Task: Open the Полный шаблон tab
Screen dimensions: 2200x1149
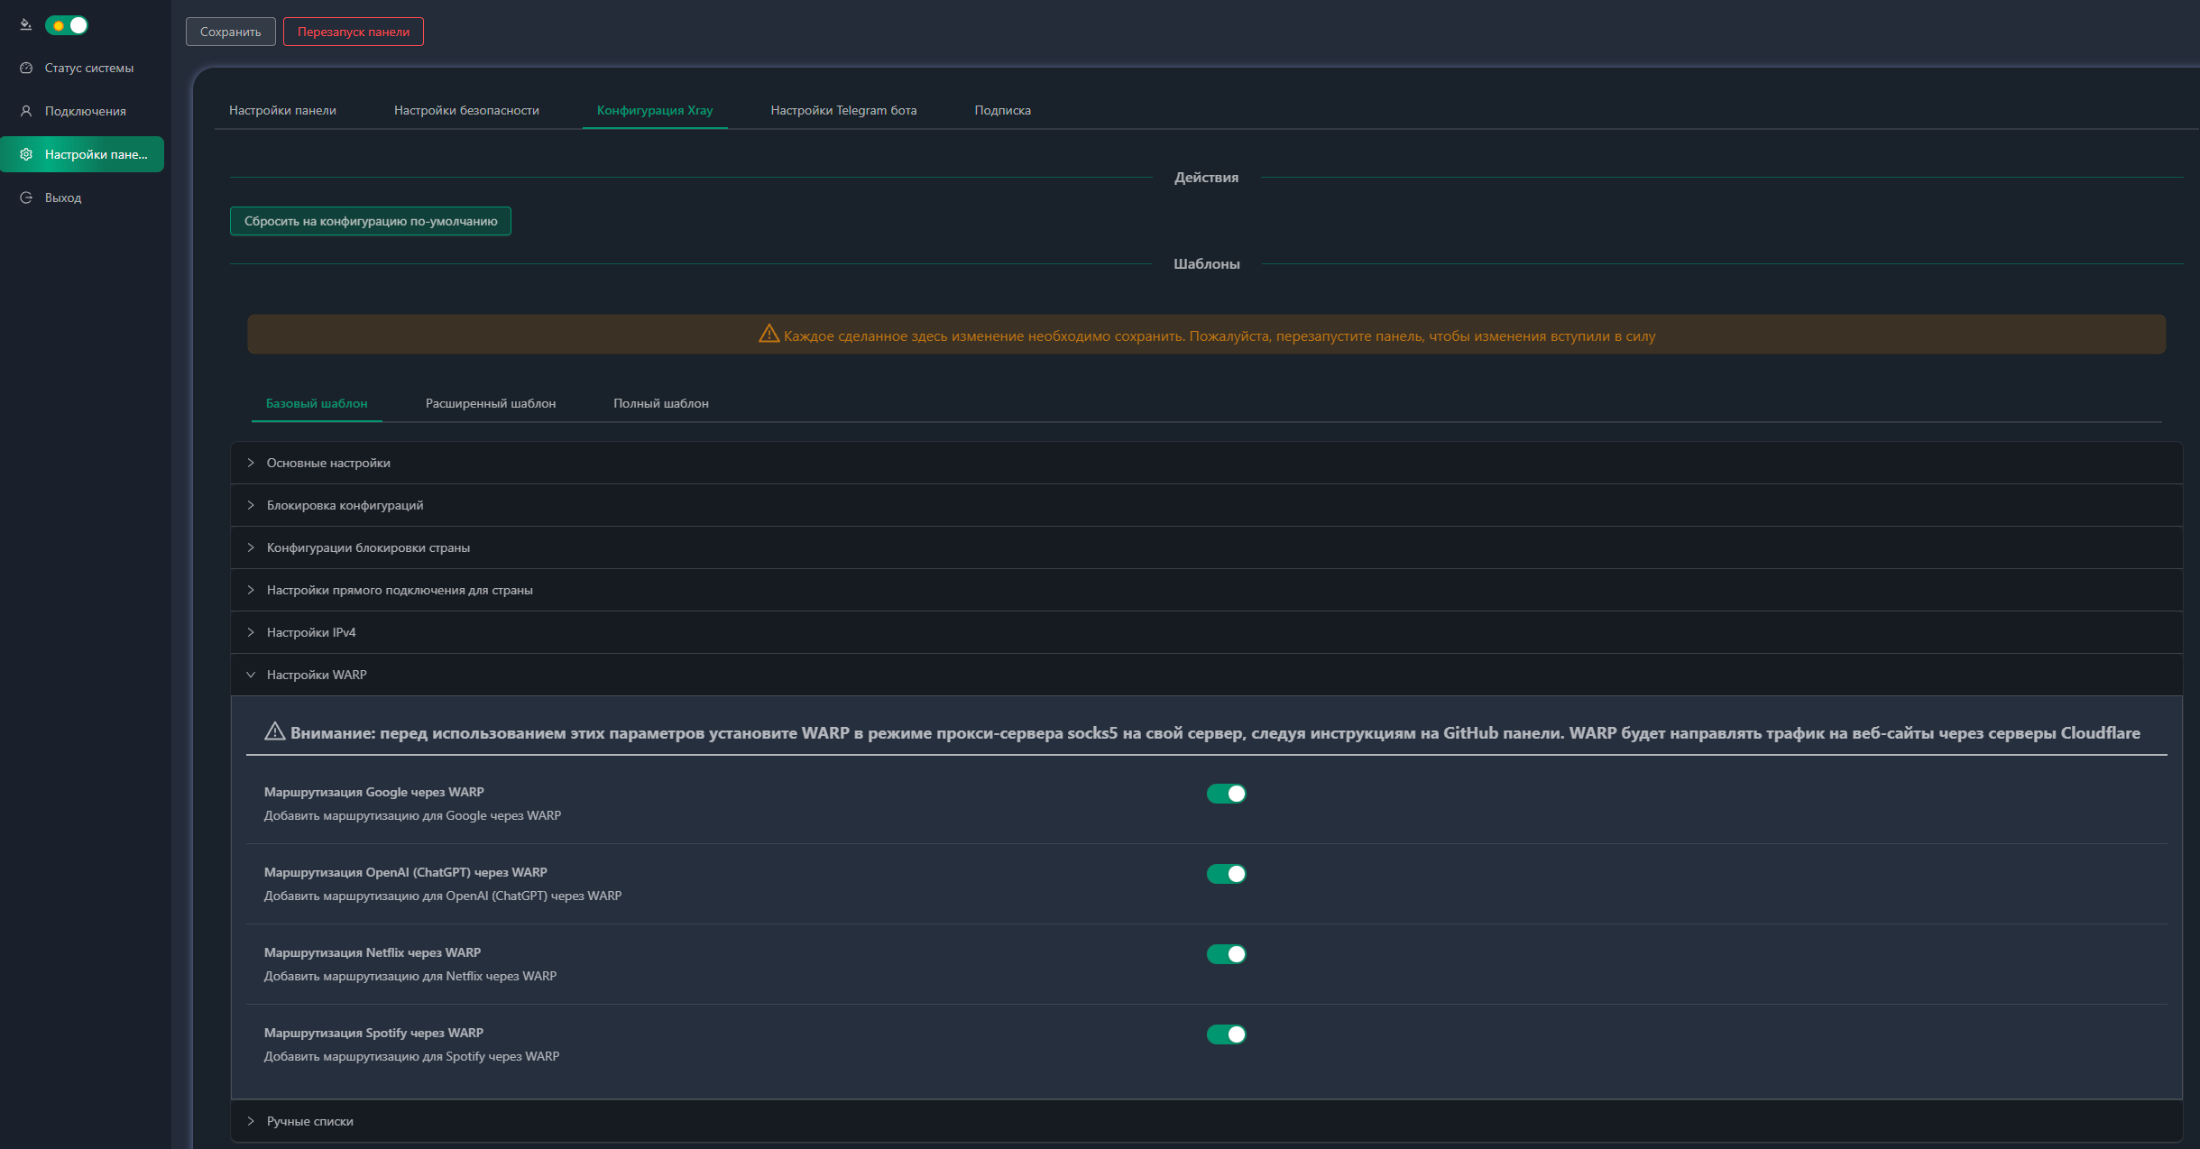Action: point(661,403)
